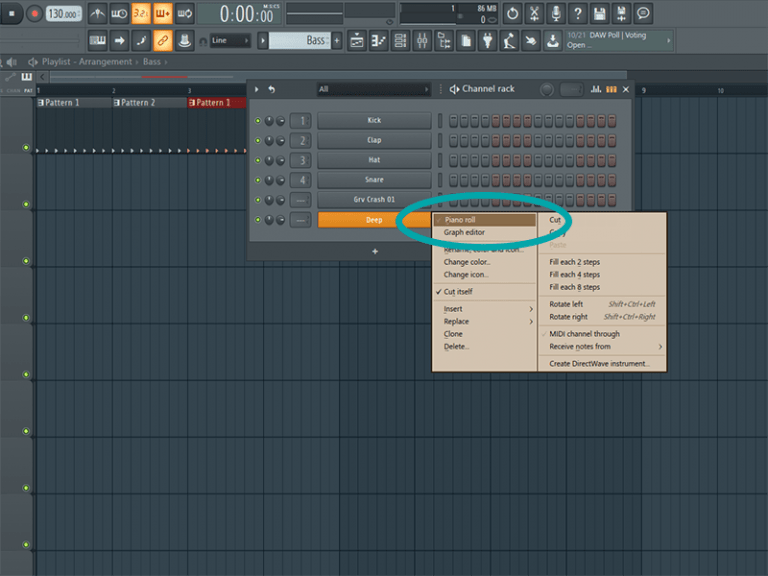768x576 pixels.
Task: Toggle Cut itself menu option
Action: point(458,291)
